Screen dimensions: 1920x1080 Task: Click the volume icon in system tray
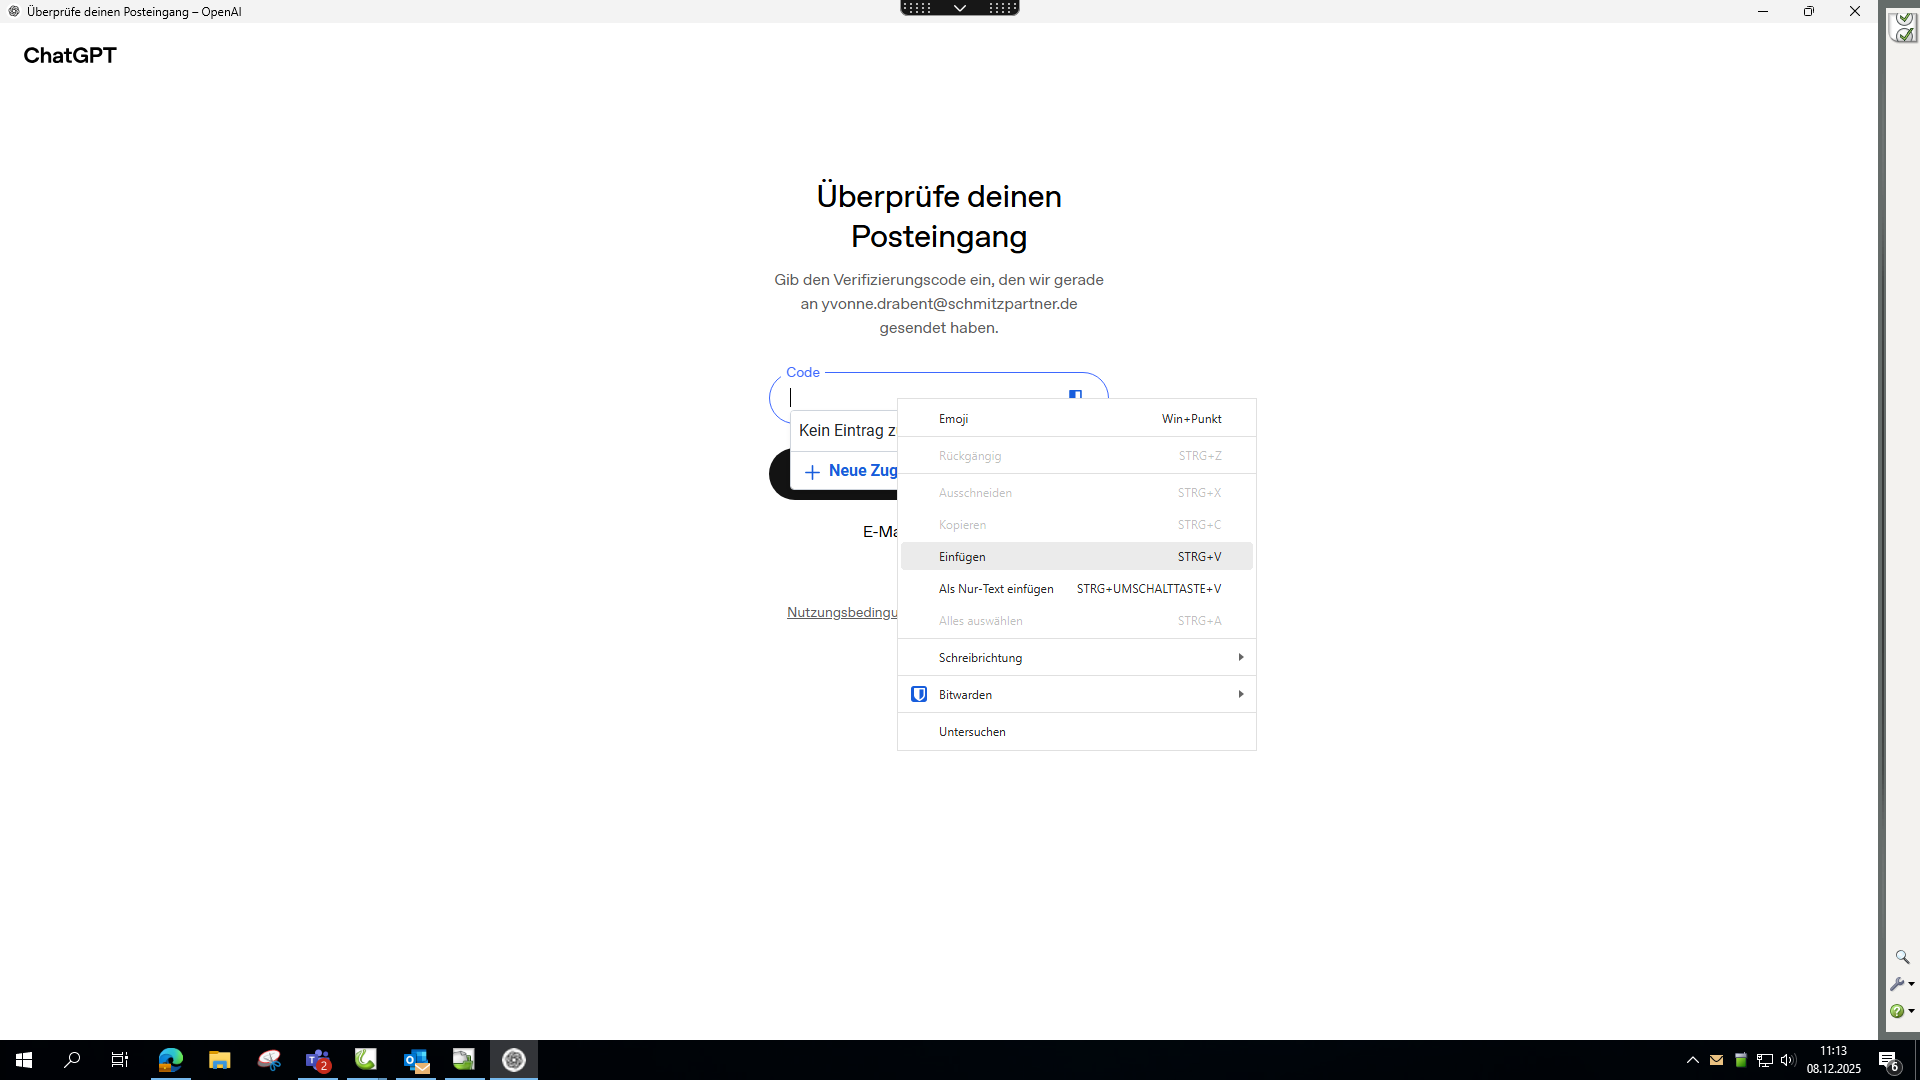tap(1788, 1060)
